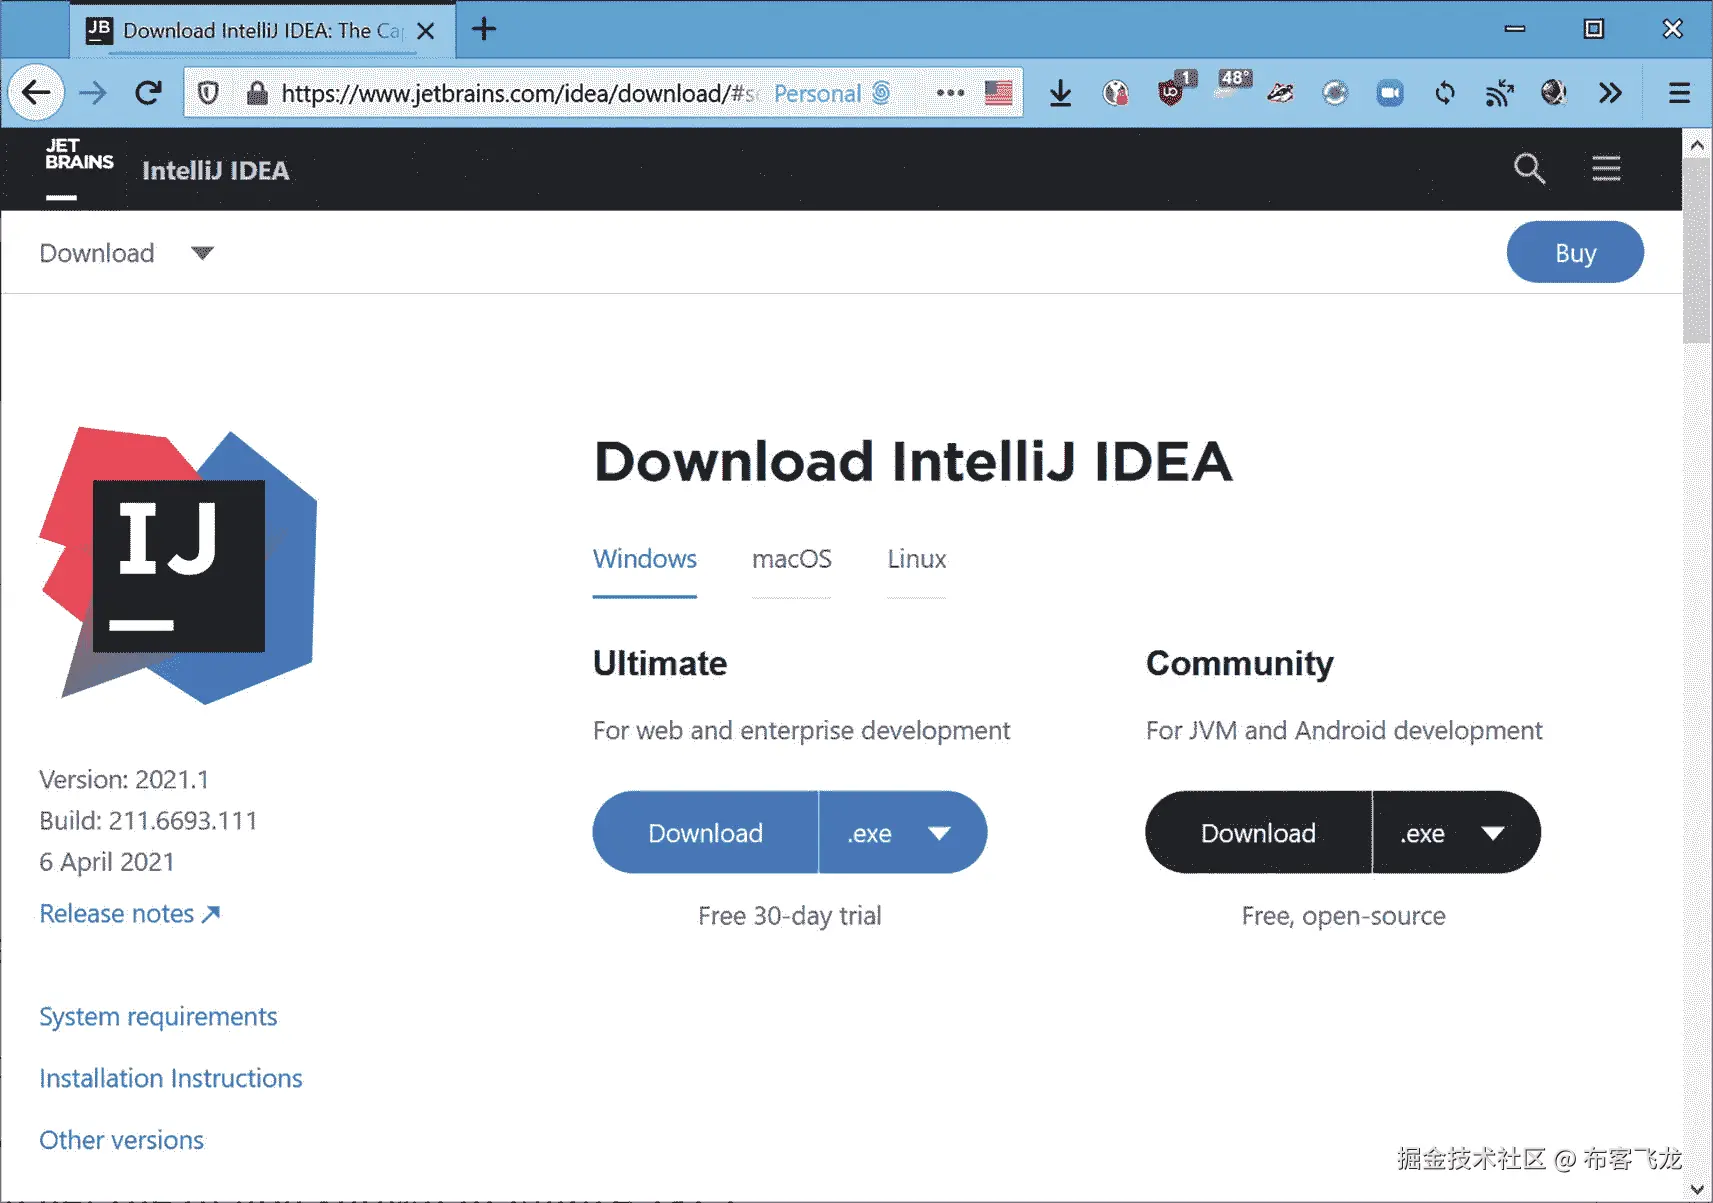This screenshot has width=1713, height=1203.
Task: Open Other versions link
Action: (x=121, y=1140)
